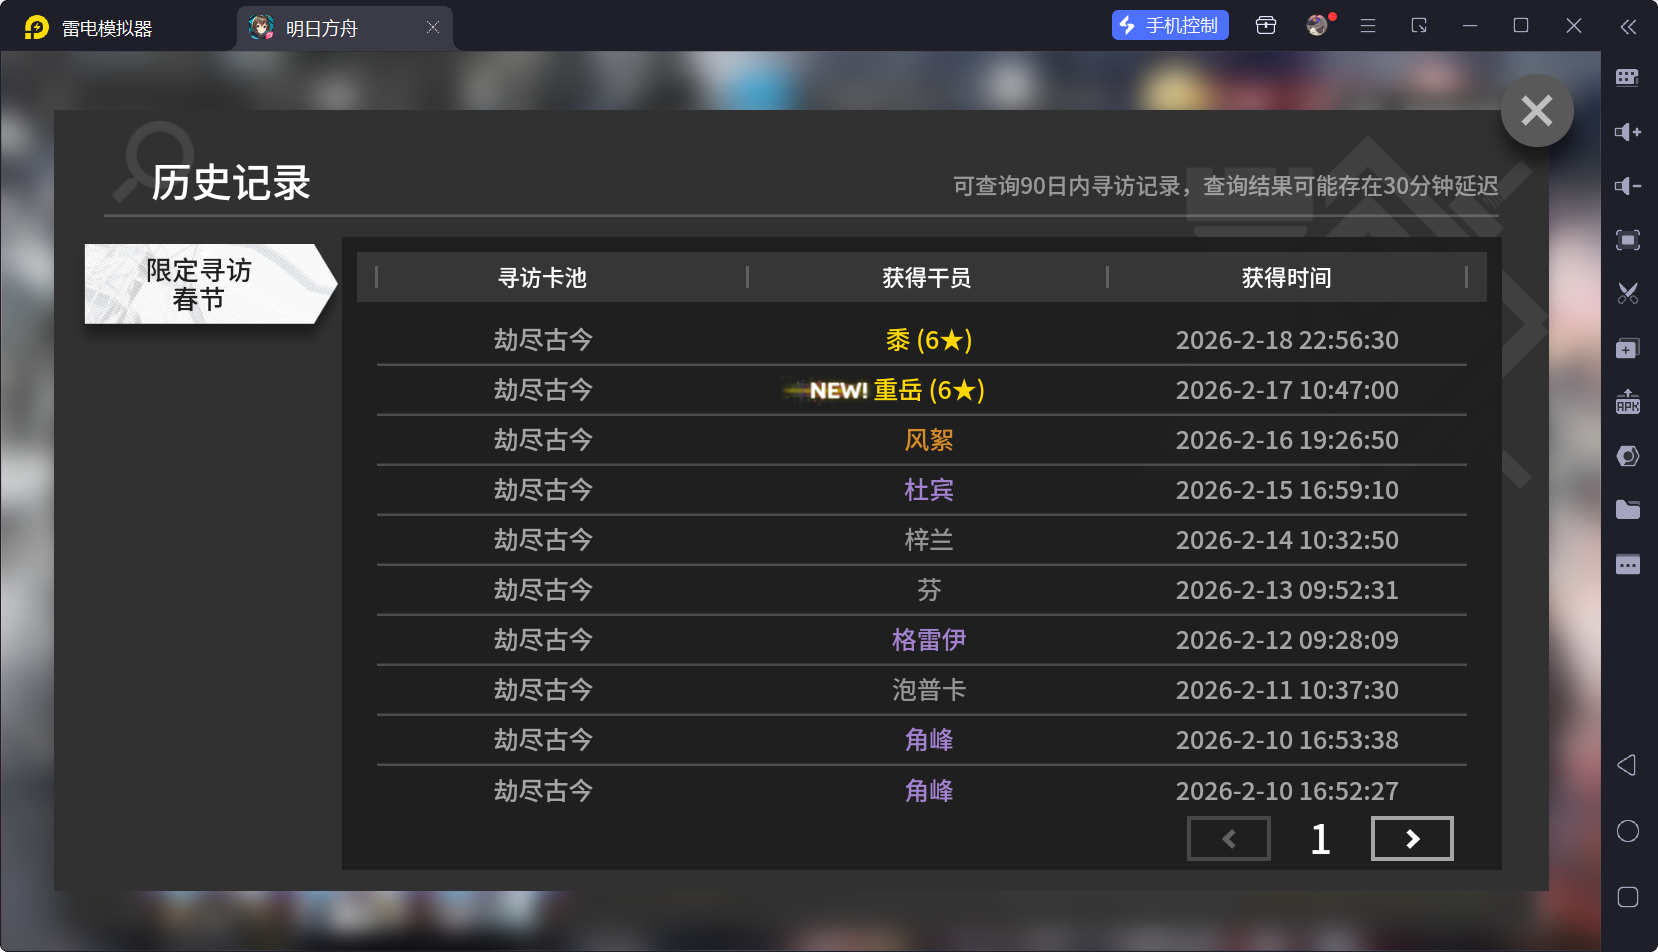Close the history record dialog
Screen dimensions: 1658x952
[x=1536, y=110]
